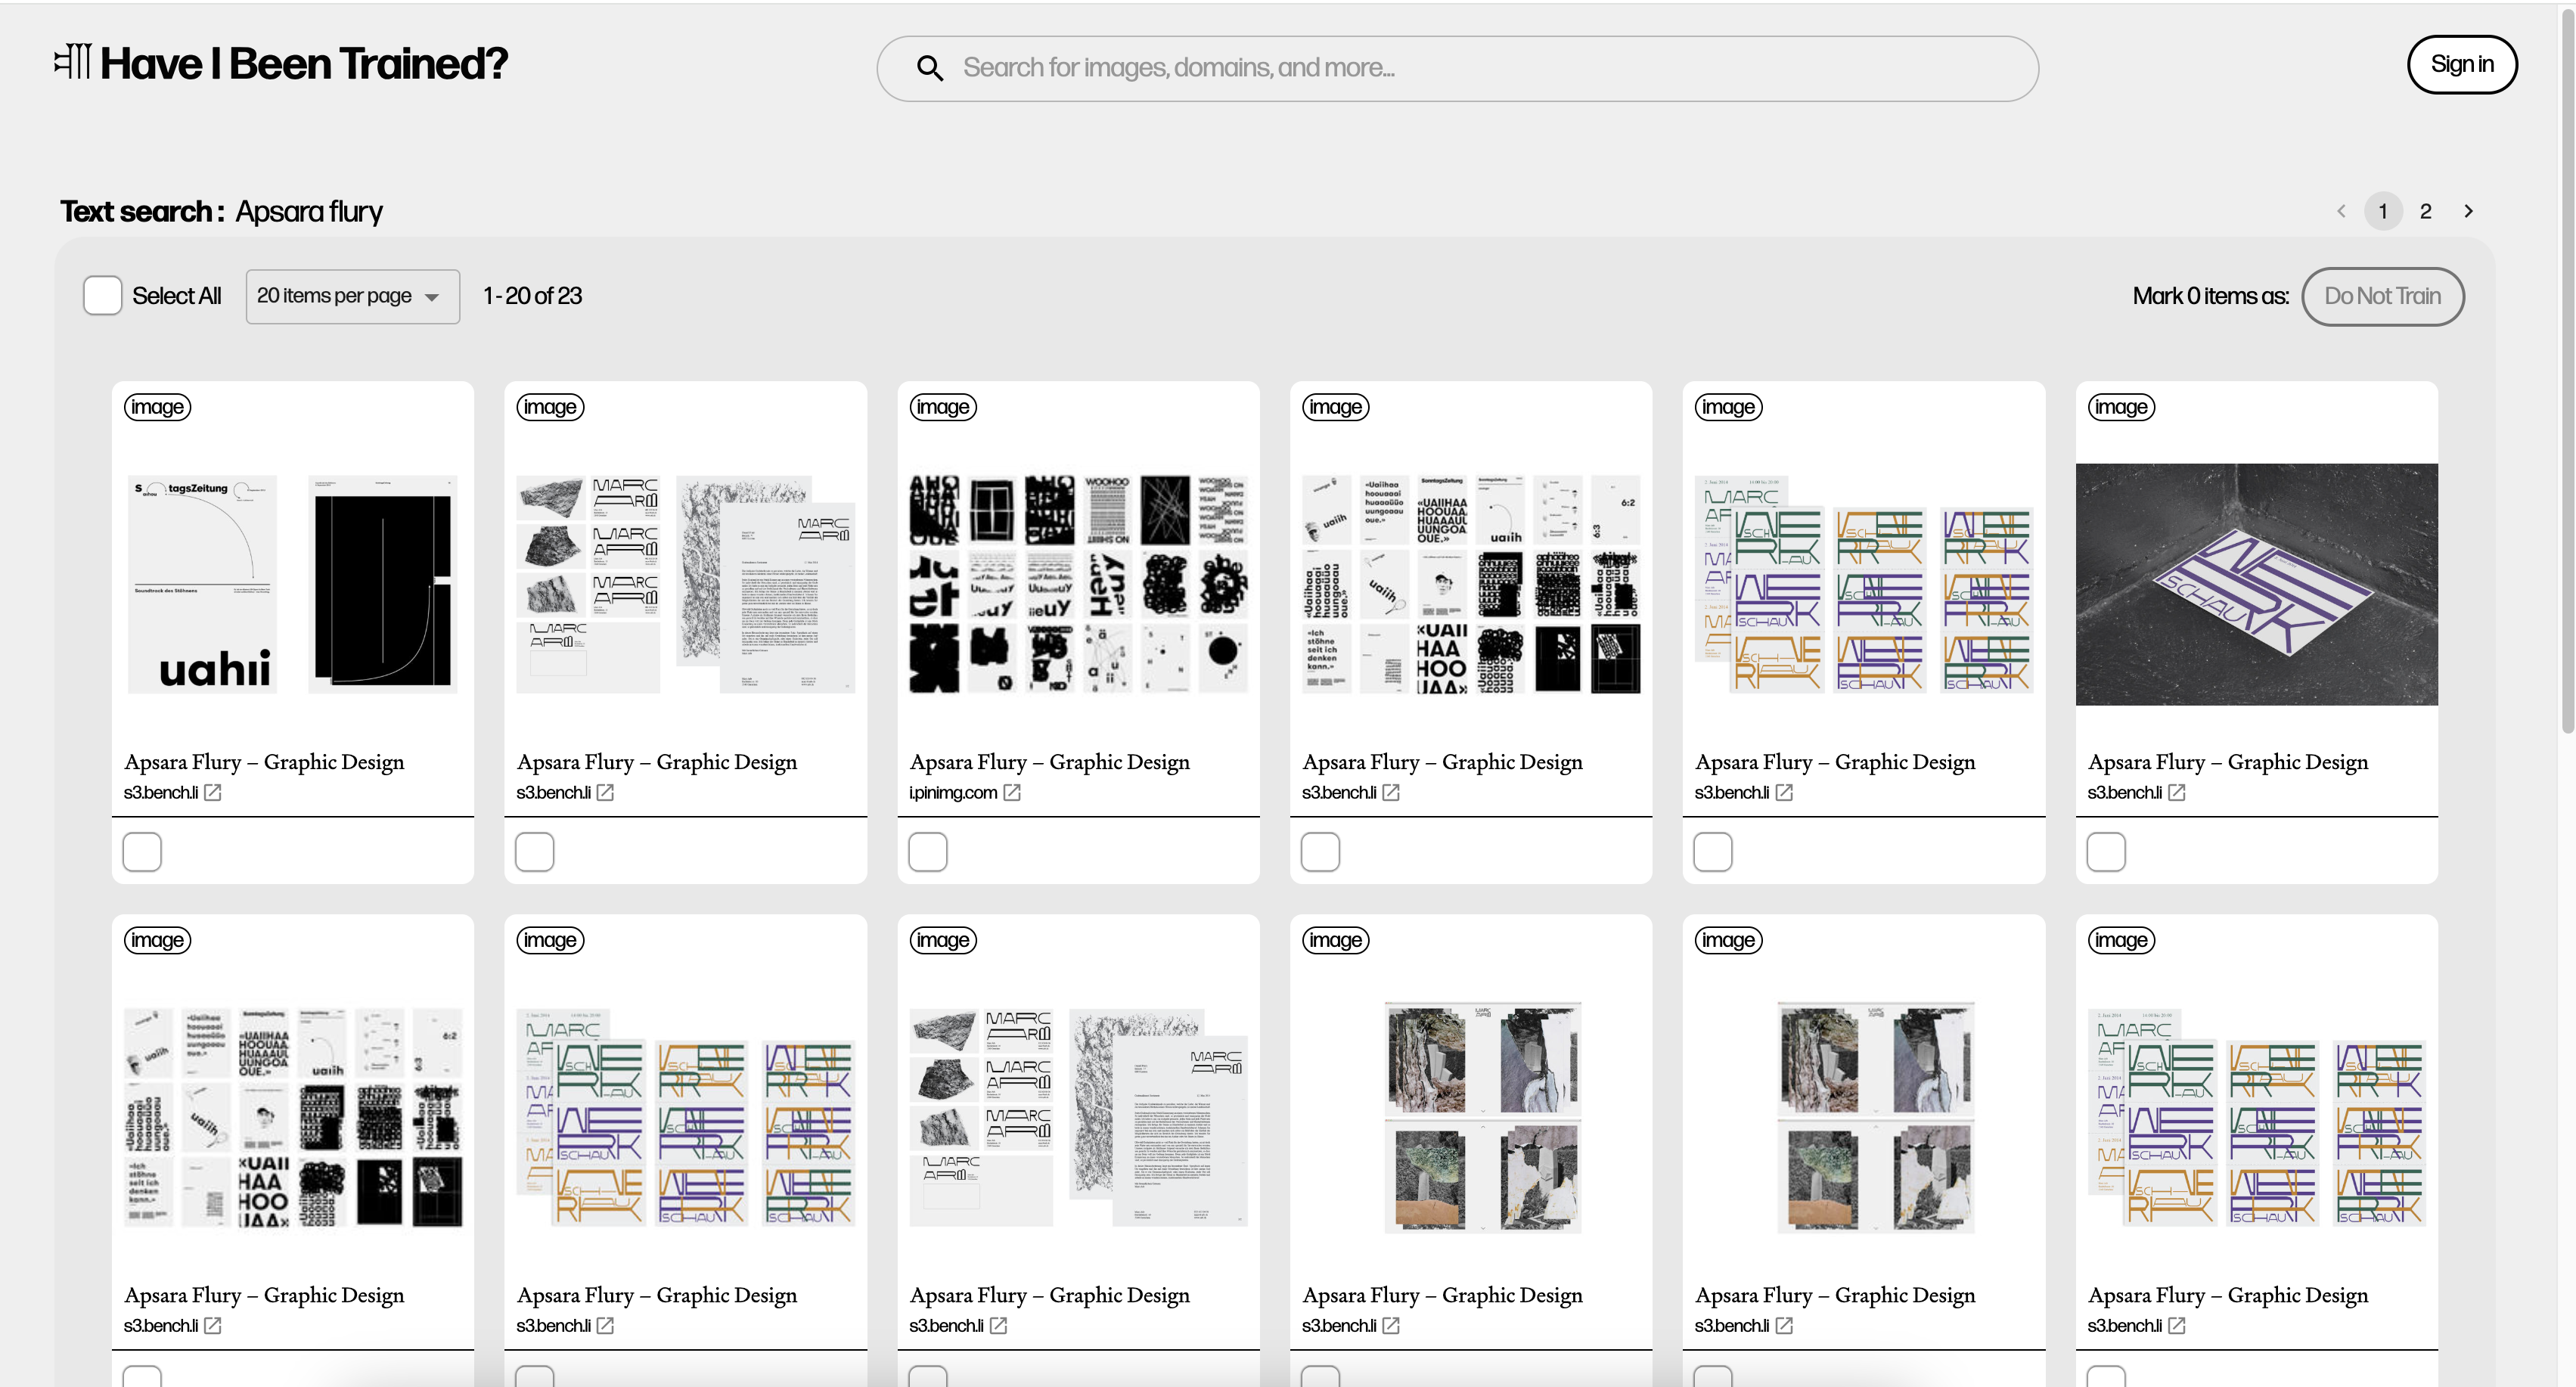Click image badge on last bottom-row colorful logo card
The height and width of the screenshot is (1387, 2576).
[x=2121, y=940]
